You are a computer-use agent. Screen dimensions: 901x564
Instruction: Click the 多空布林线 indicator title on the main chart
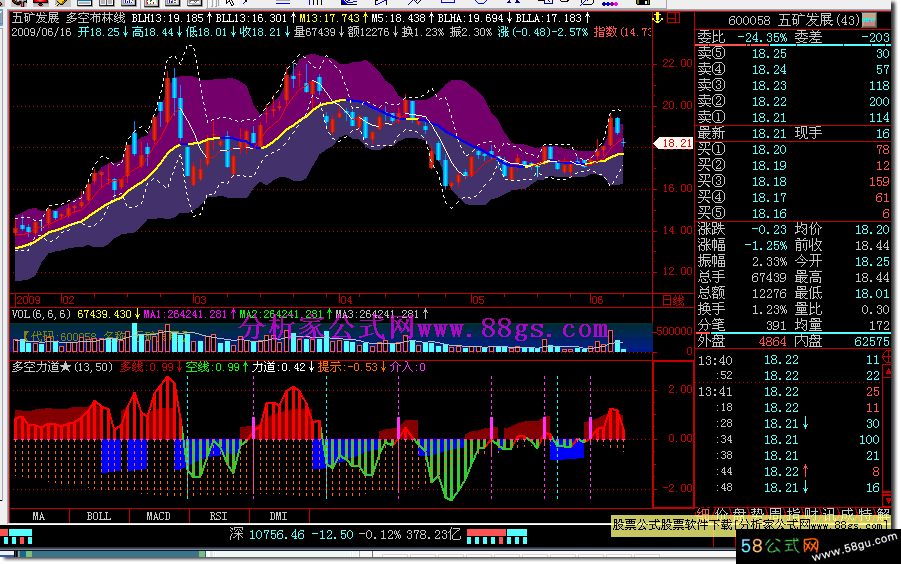95,18
